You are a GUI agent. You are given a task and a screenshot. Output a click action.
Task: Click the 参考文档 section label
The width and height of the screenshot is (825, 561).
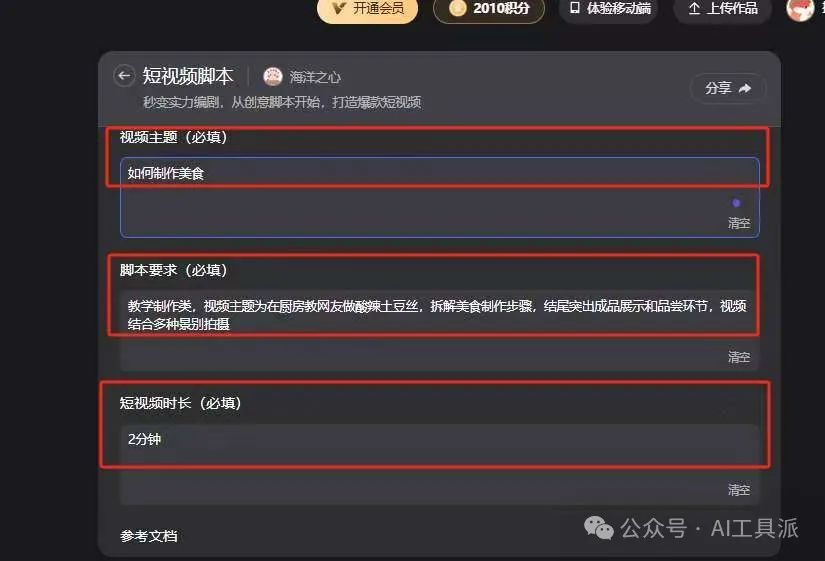point(148,536)
